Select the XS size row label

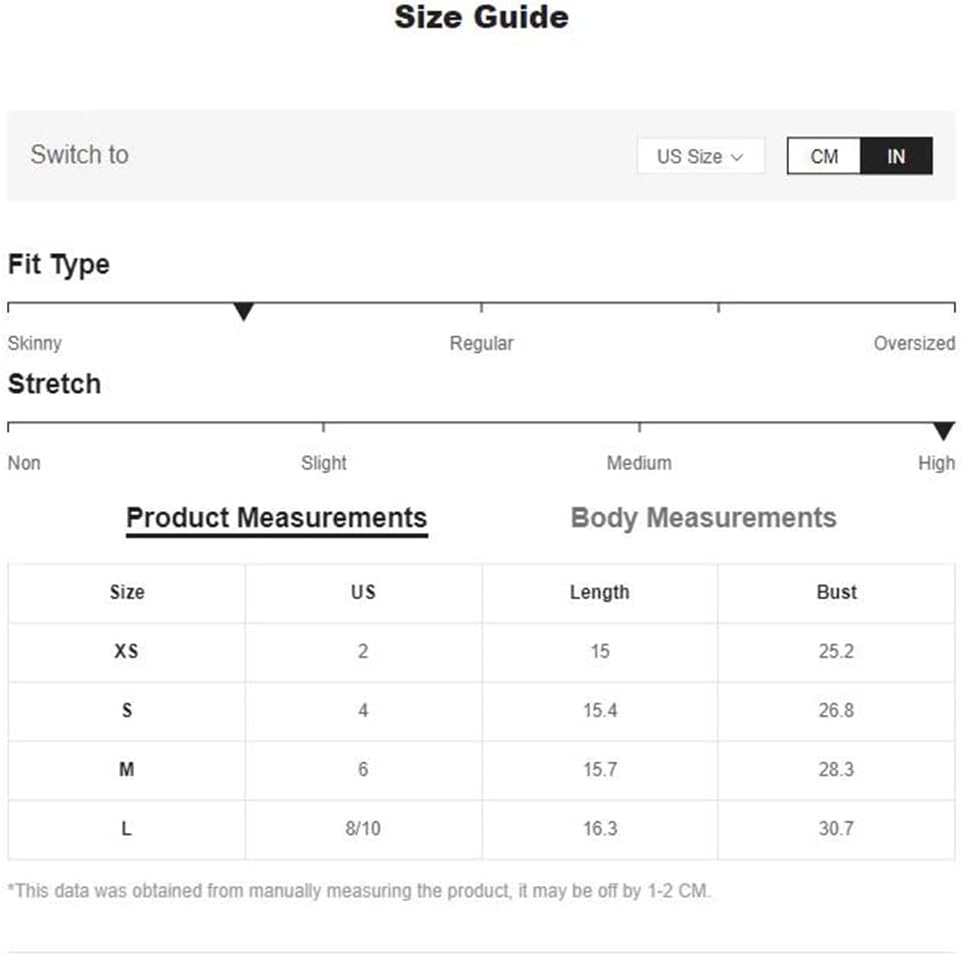[x=126, y=651]
